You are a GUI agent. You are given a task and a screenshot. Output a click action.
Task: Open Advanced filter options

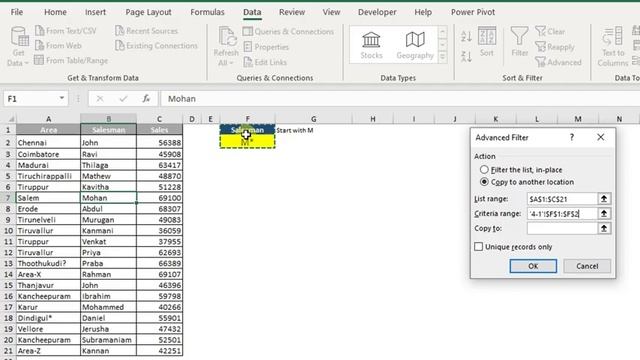[x=558, y=62]
